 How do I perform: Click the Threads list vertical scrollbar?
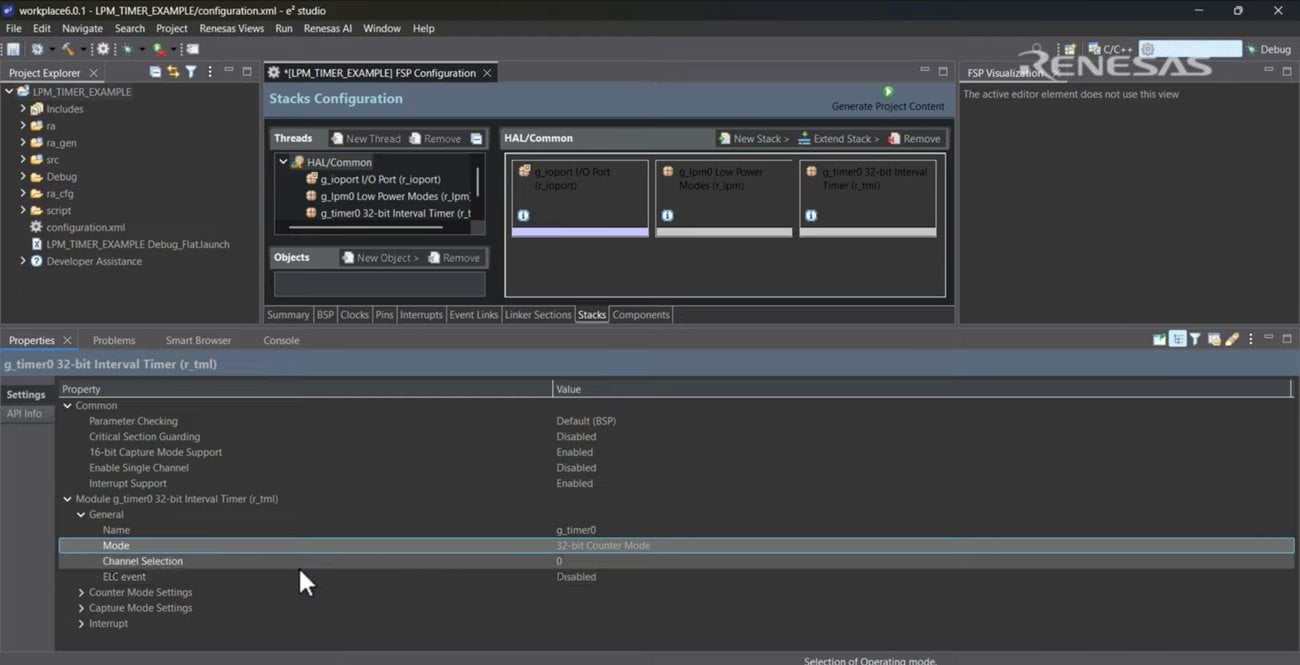[478, 182]
